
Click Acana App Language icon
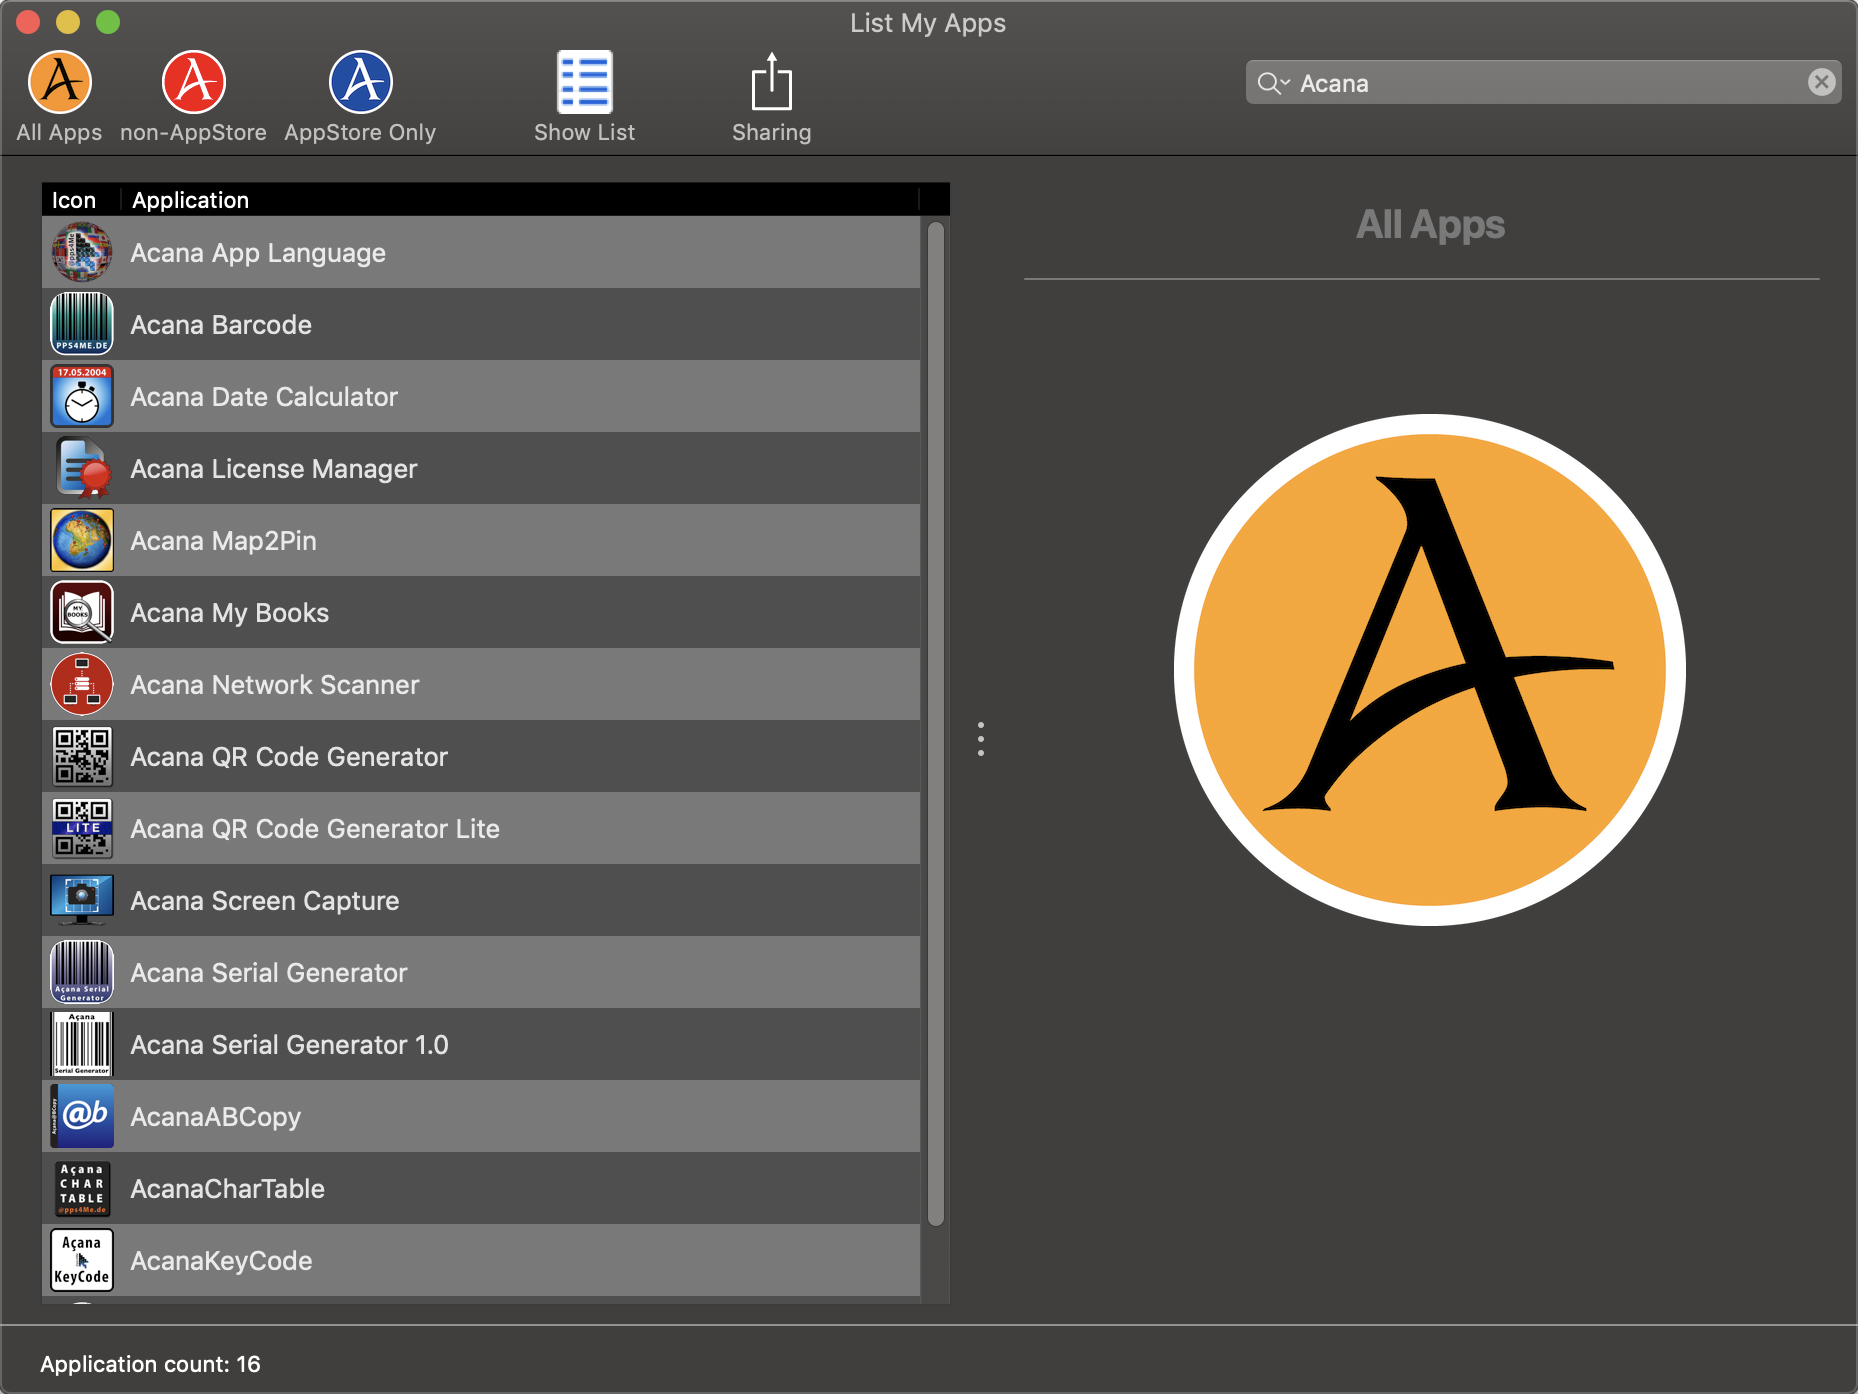coord(82,253)
